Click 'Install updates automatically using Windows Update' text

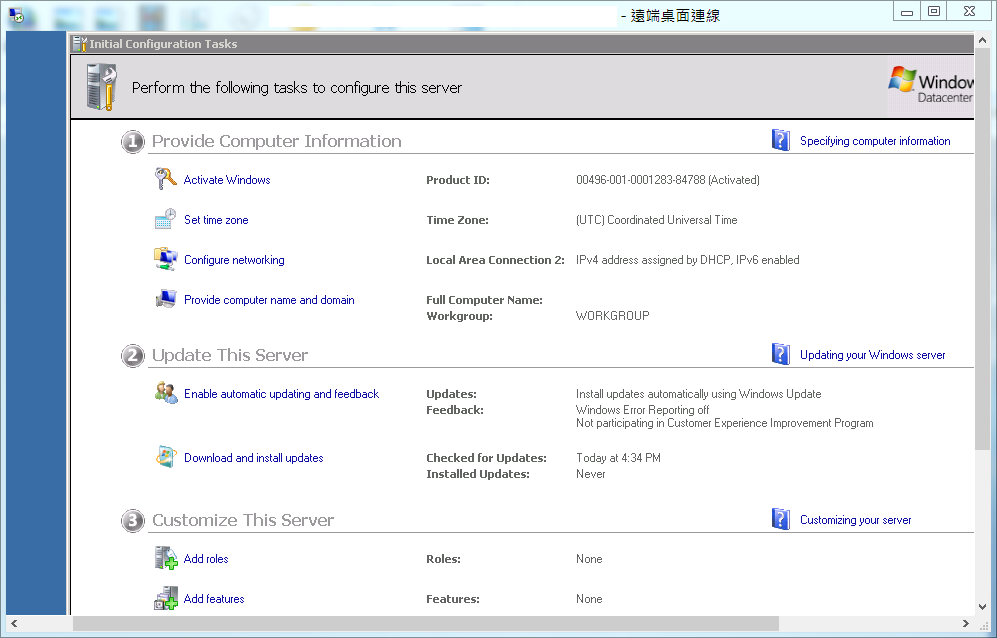coord(698,394)
